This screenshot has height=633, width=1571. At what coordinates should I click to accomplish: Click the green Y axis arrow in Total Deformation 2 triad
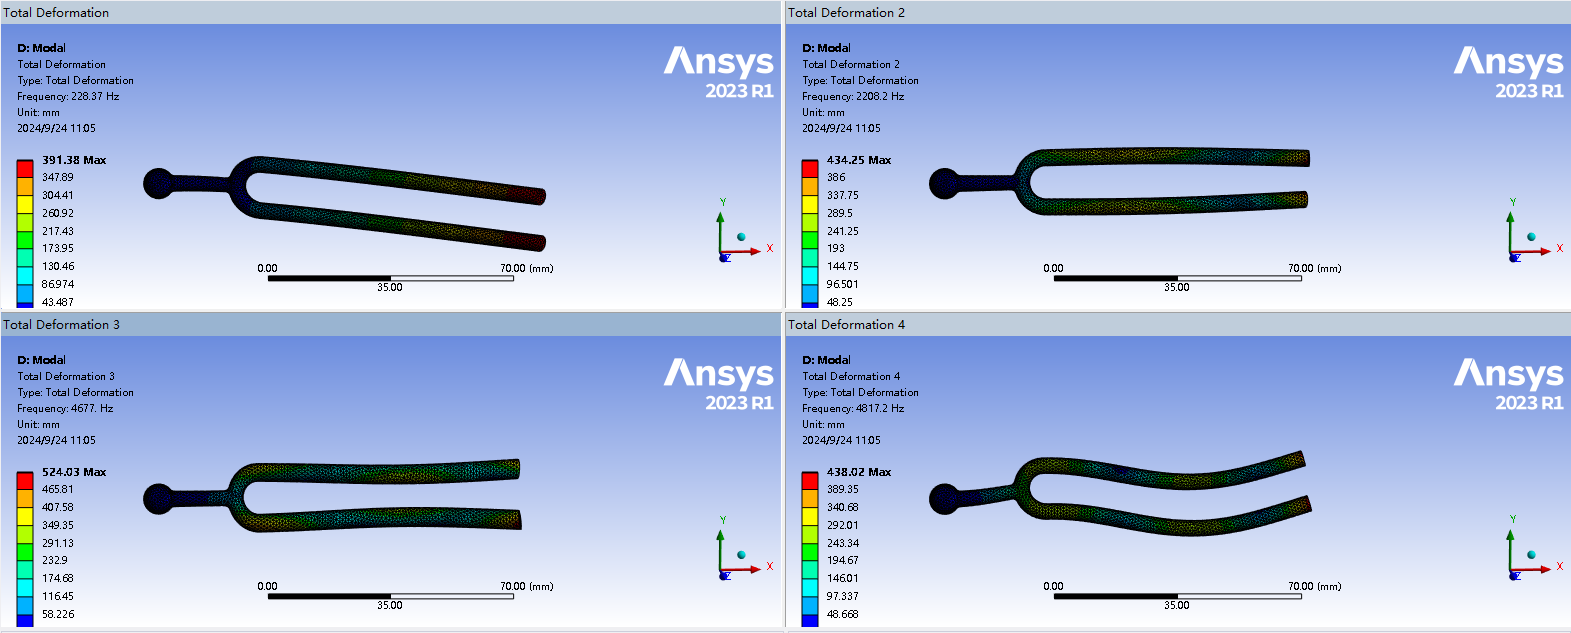1512,222
